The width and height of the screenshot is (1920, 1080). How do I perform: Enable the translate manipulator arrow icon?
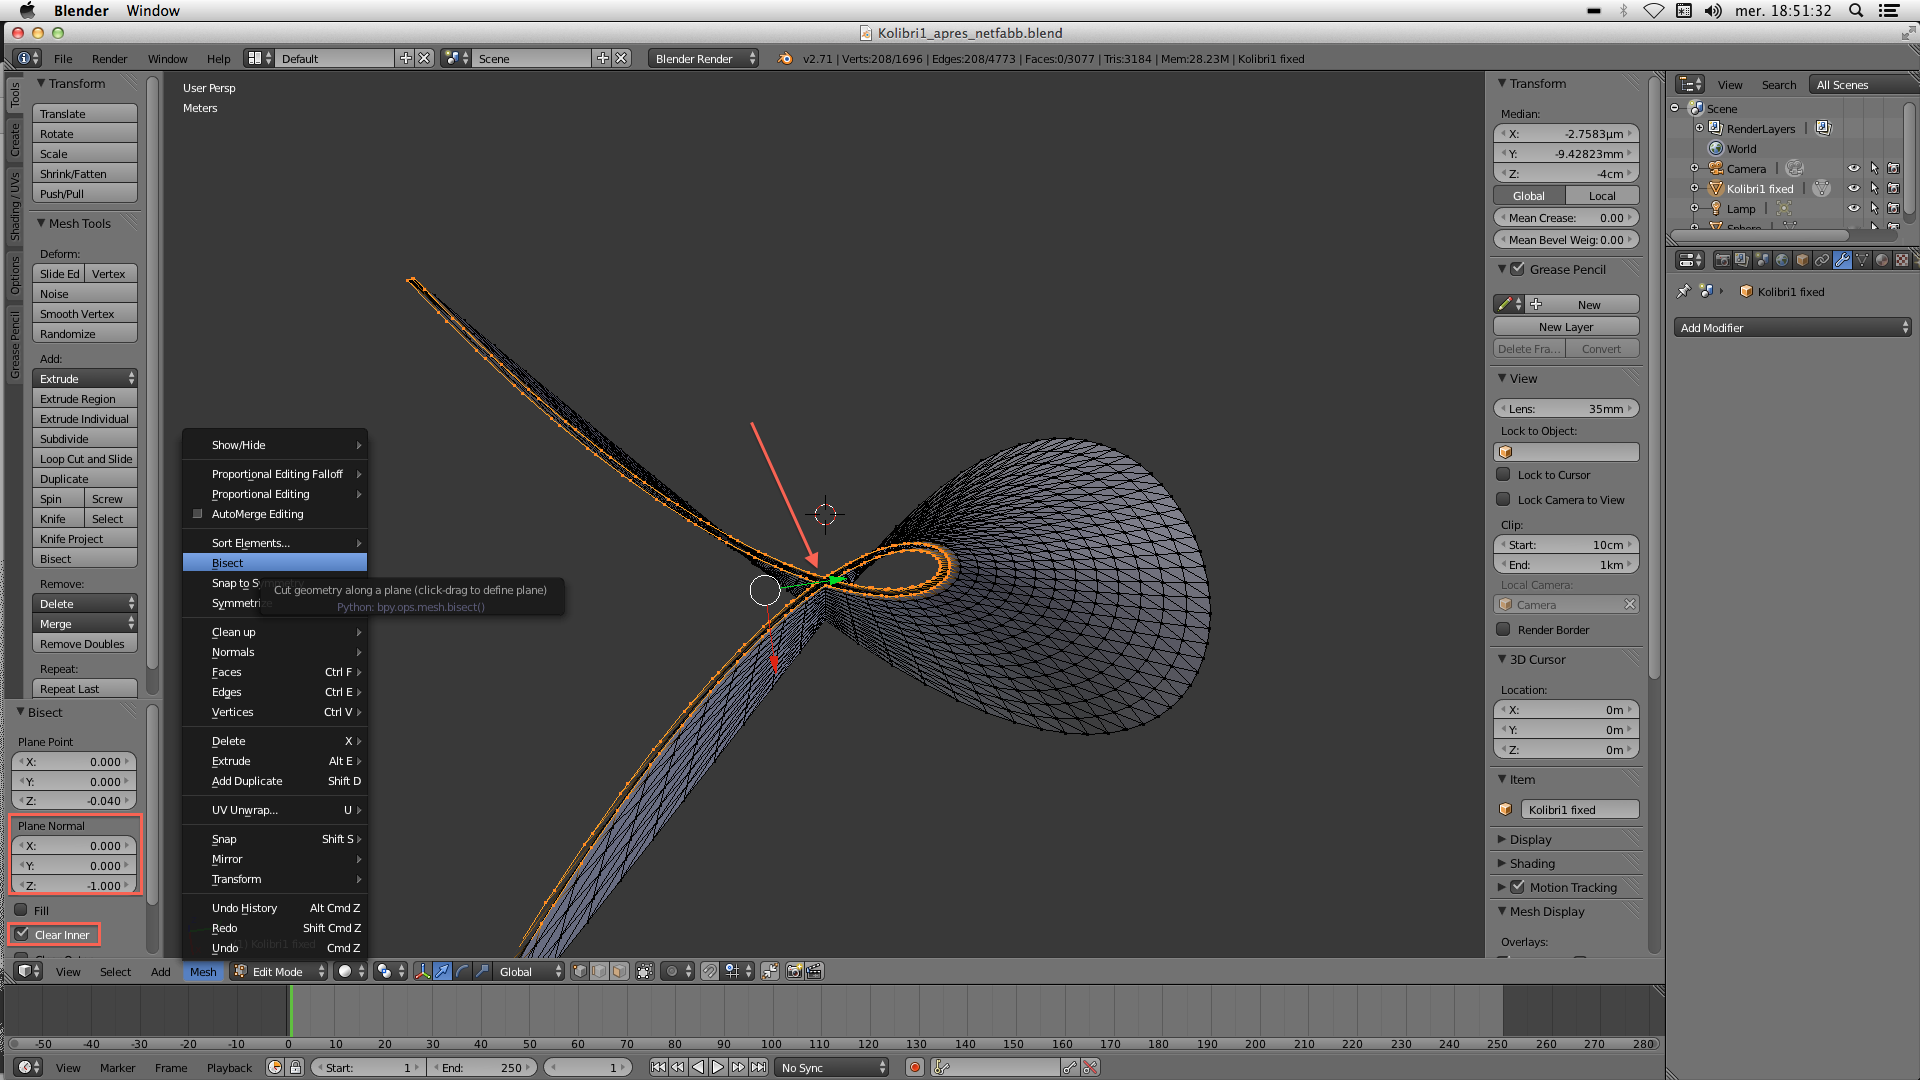pos(442,971)
